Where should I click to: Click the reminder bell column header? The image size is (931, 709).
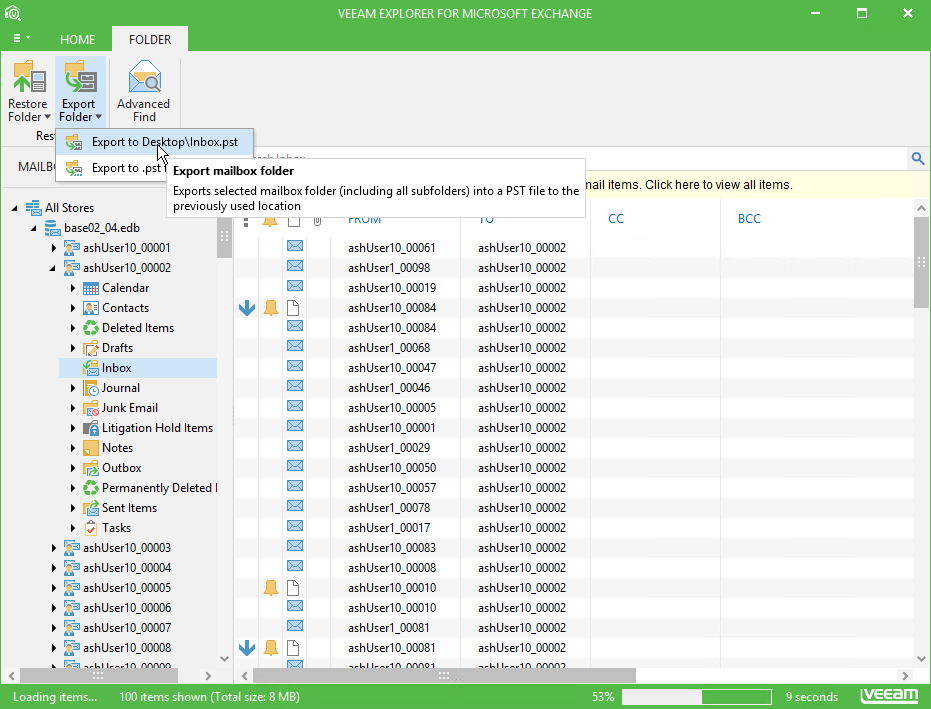270,221
